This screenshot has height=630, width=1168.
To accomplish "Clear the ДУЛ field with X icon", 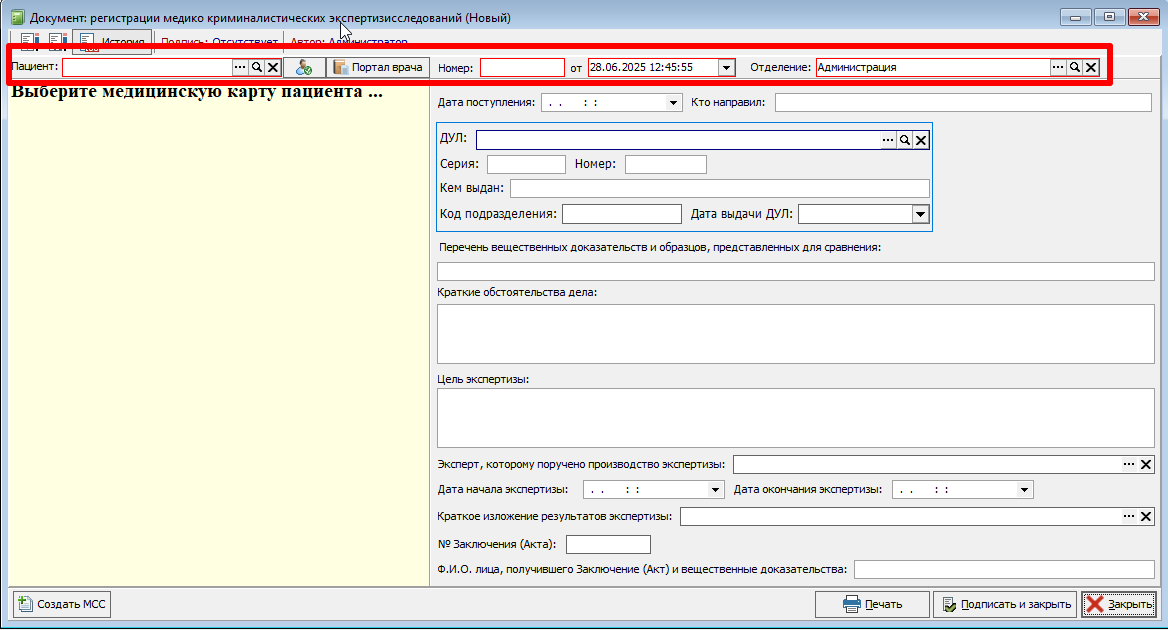I will coord(921,140).
